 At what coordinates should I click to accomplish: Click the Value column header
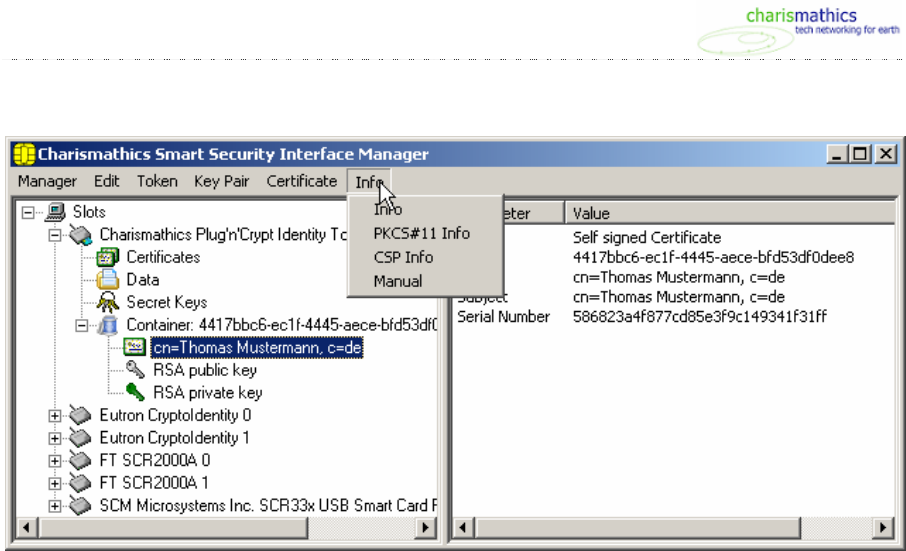tap(730, 214)
